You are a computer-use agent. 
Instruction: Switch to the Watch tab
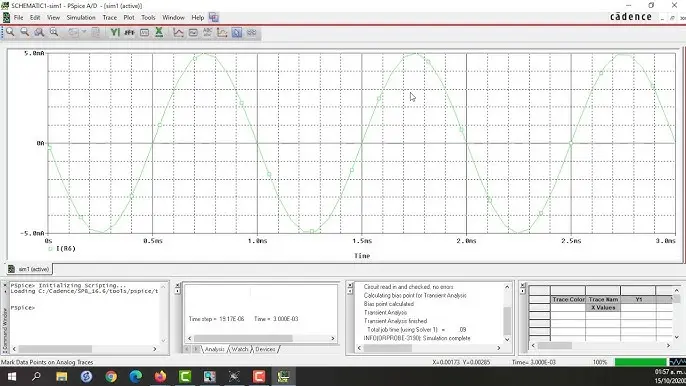click(239, 349)
